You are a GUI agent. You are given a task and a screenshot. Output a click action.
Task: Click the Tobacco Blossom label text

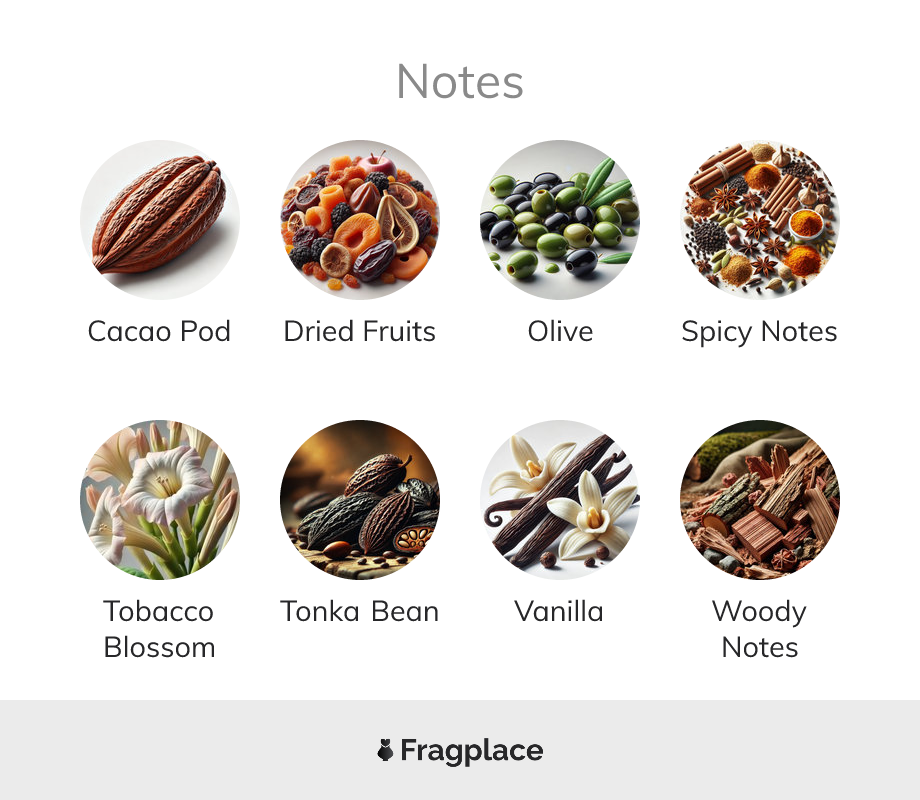point(159,629)
